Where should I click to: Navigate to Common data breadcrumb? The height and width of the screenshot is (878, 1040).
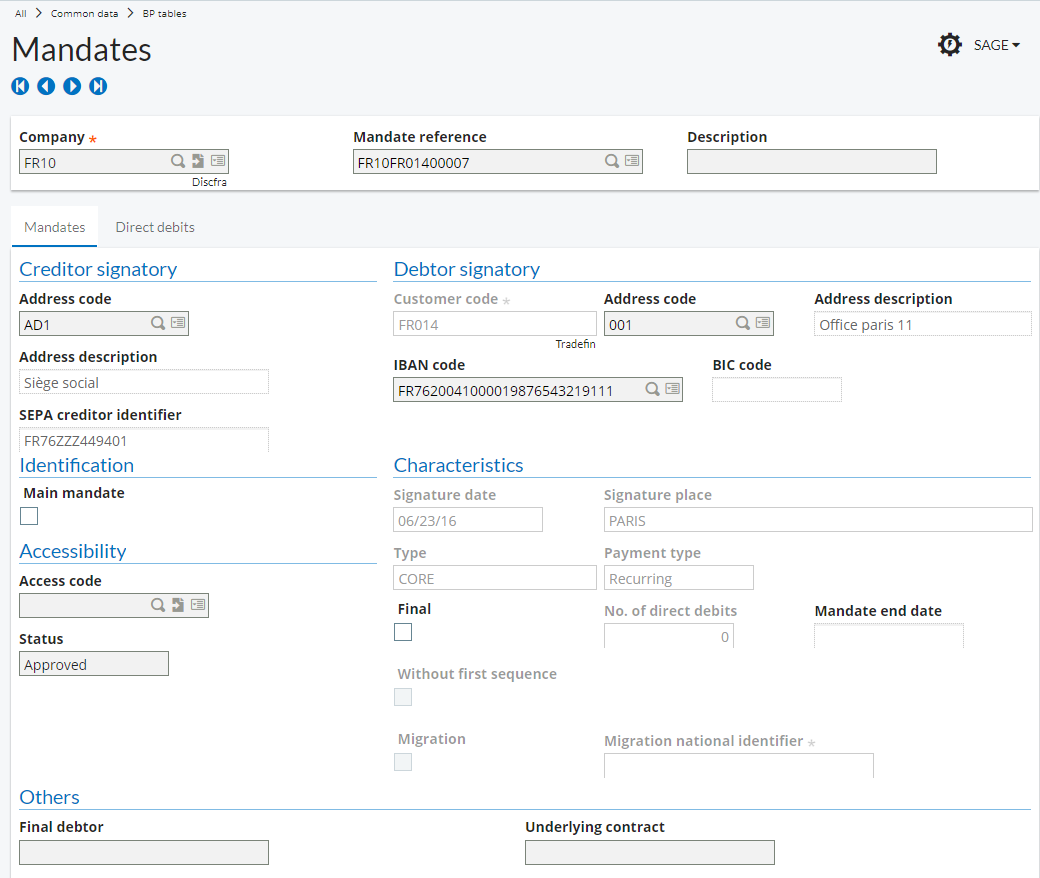click(84, 14)
